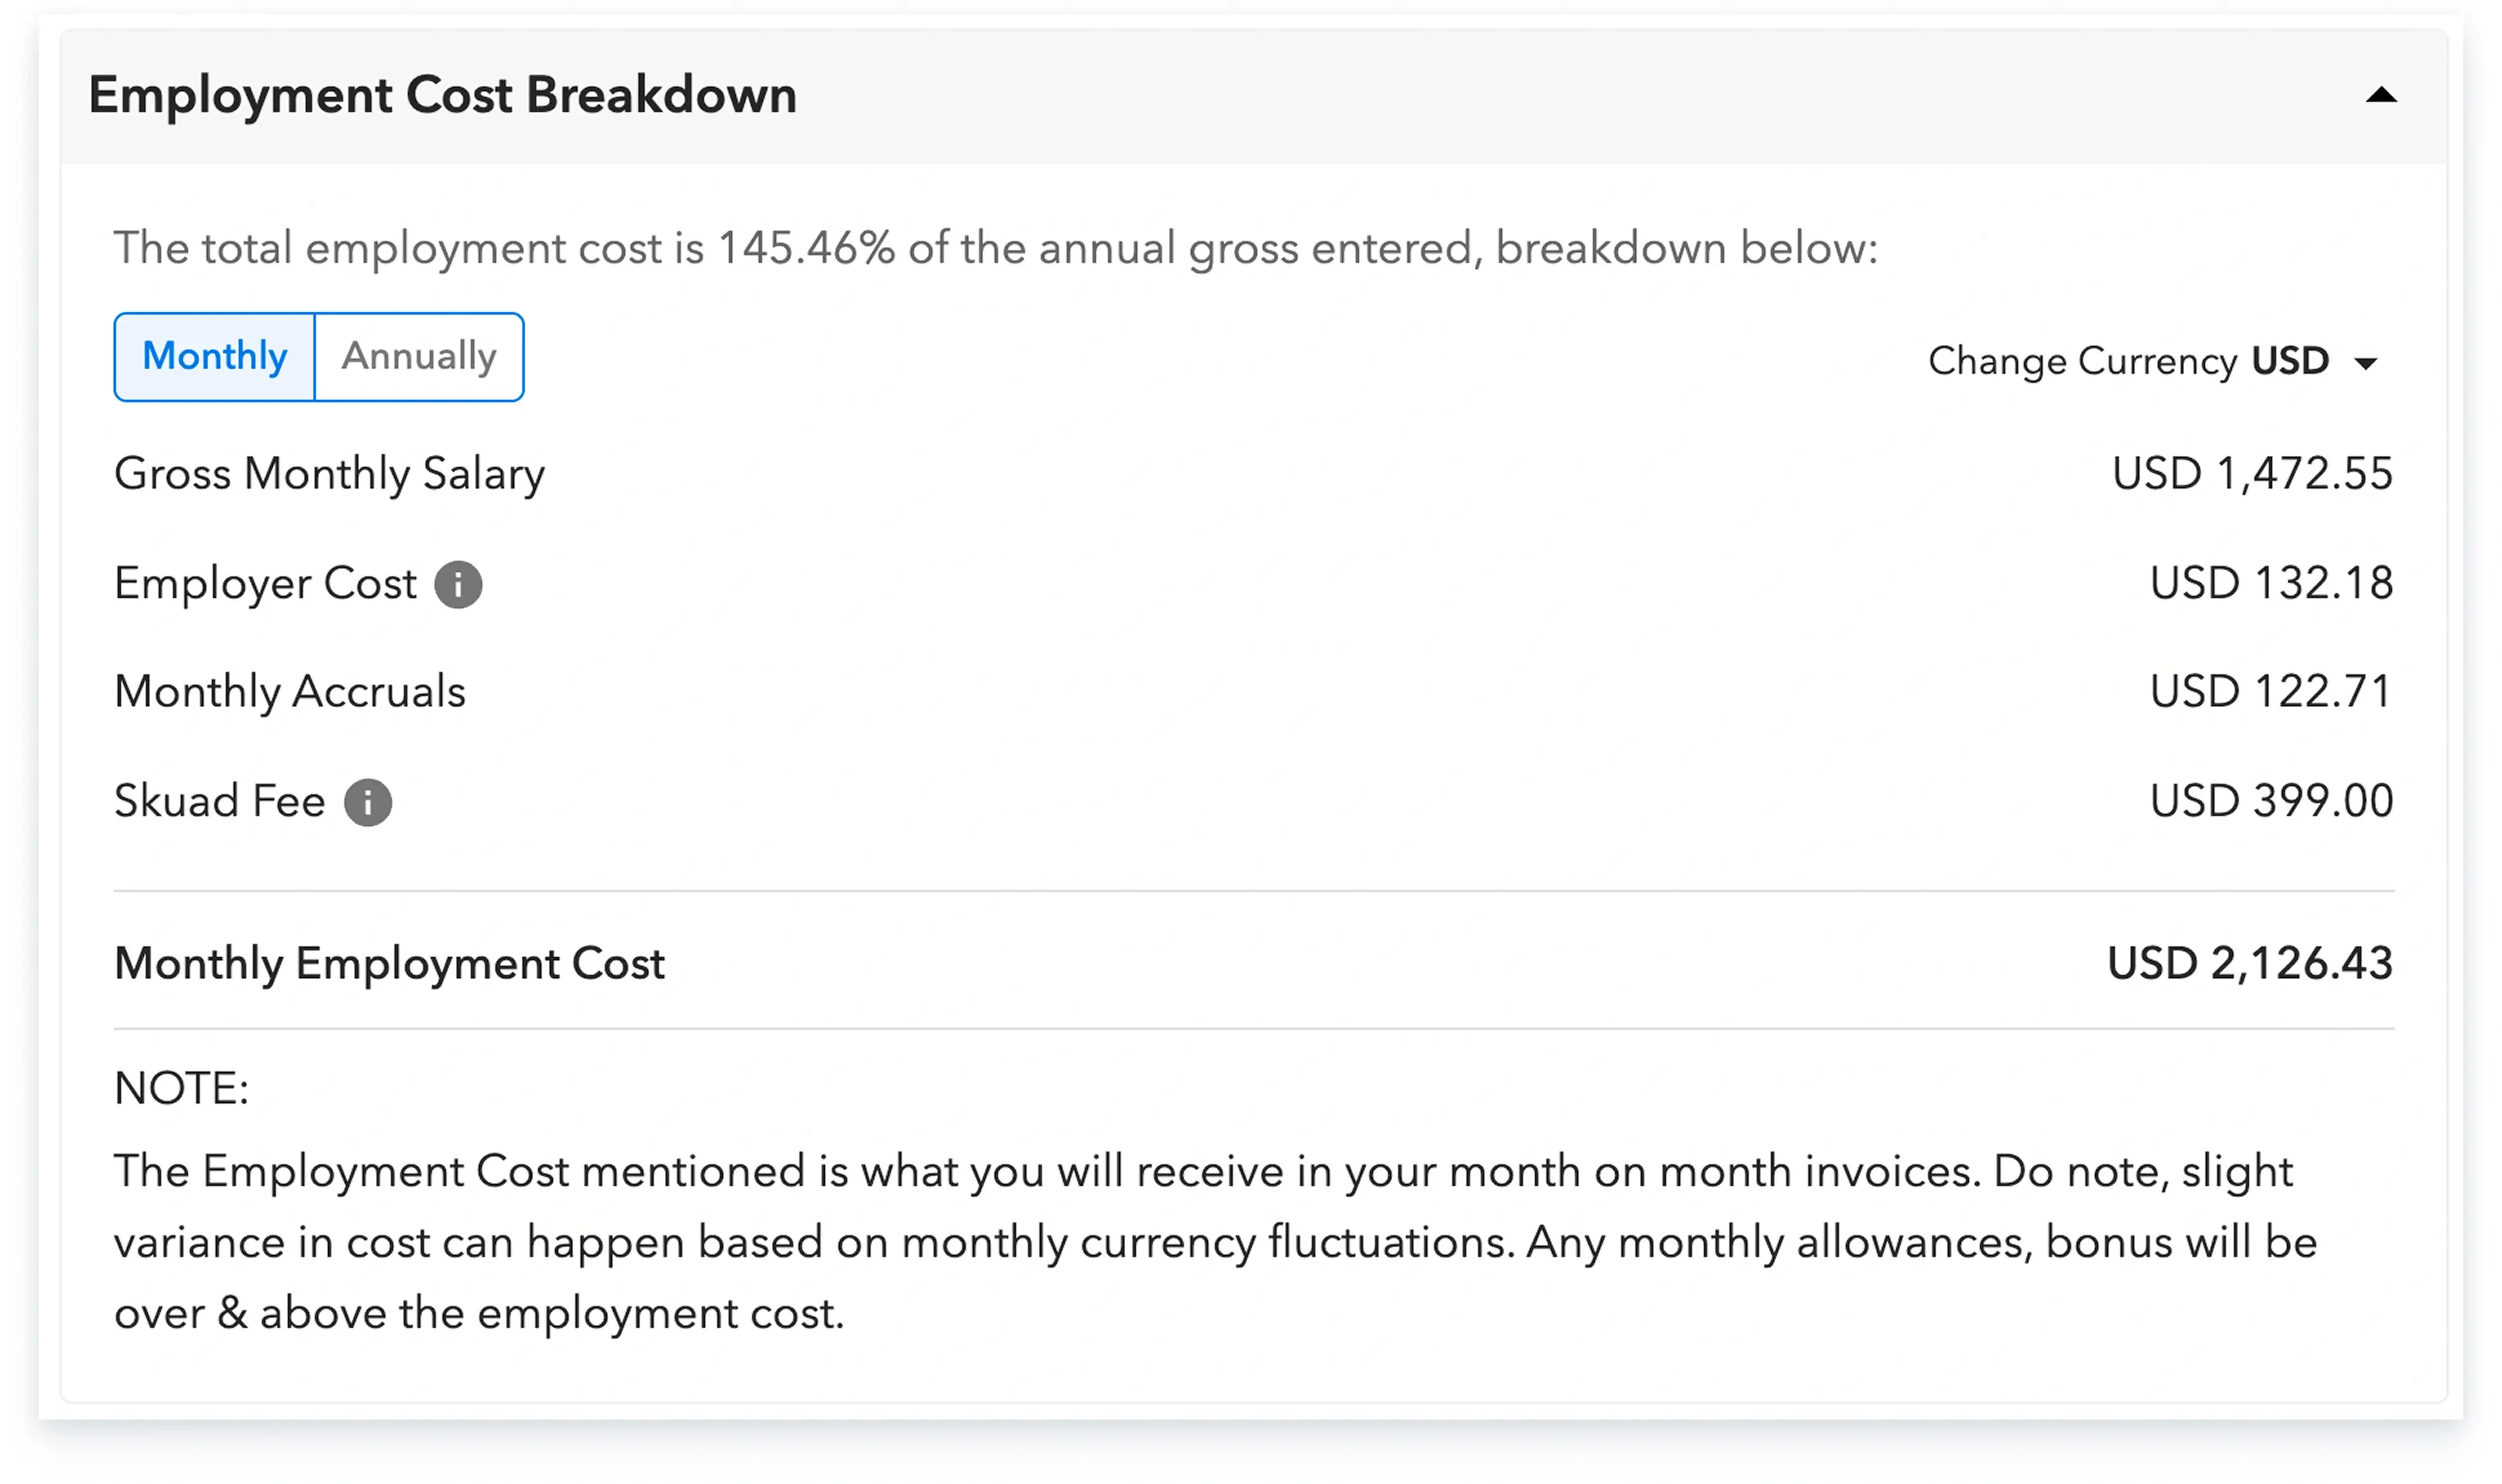Click the USD 132.18 employer cost value
The width and height of the screenshot is (2502, 1484).
(x=2270, y=584)
